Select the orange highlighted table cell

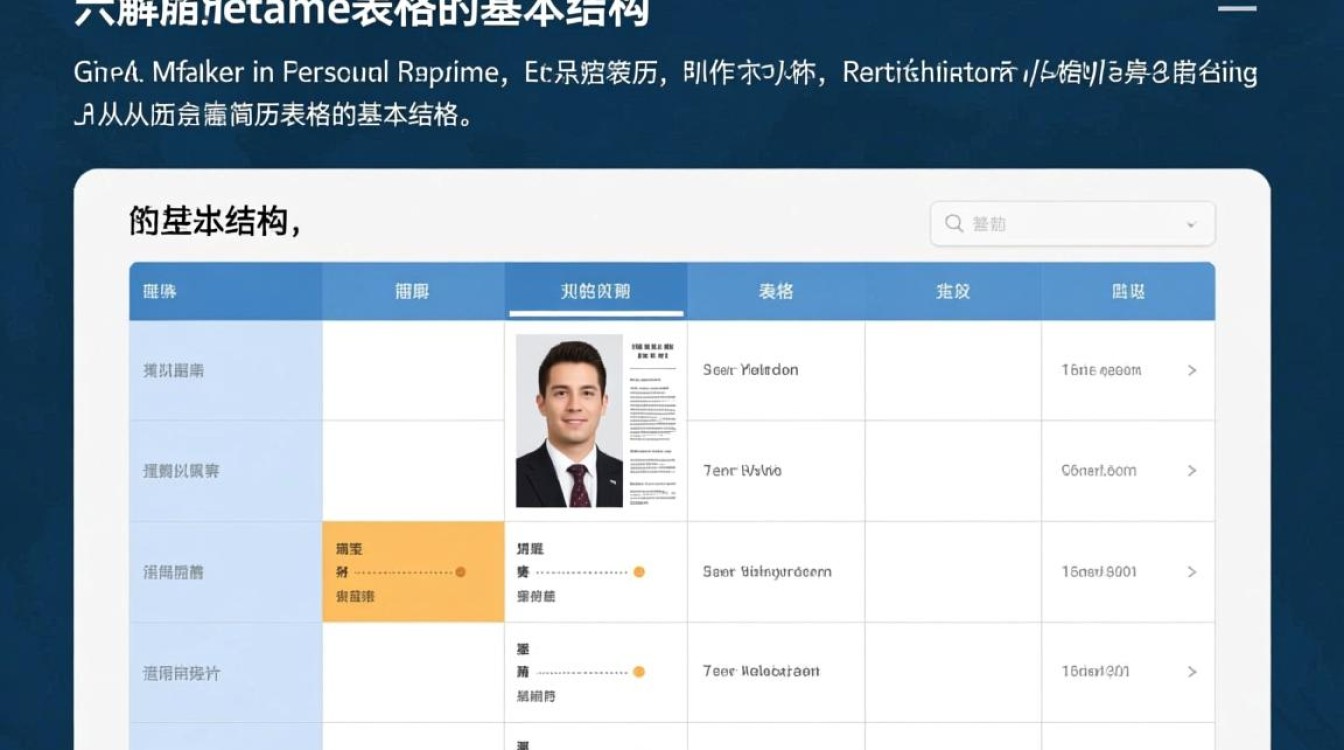pyautogui.click(x=413, y=572)
